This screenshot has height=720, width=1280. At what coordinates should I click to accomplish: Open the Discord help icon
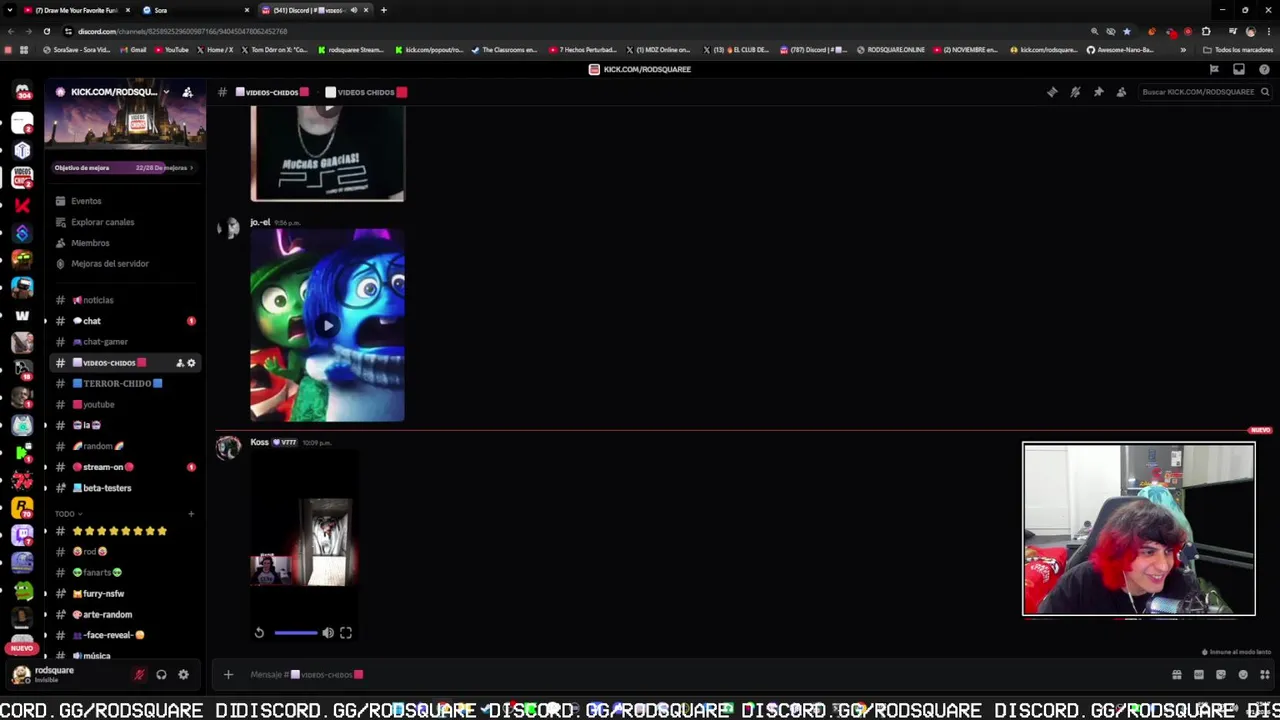point(1264,69)
